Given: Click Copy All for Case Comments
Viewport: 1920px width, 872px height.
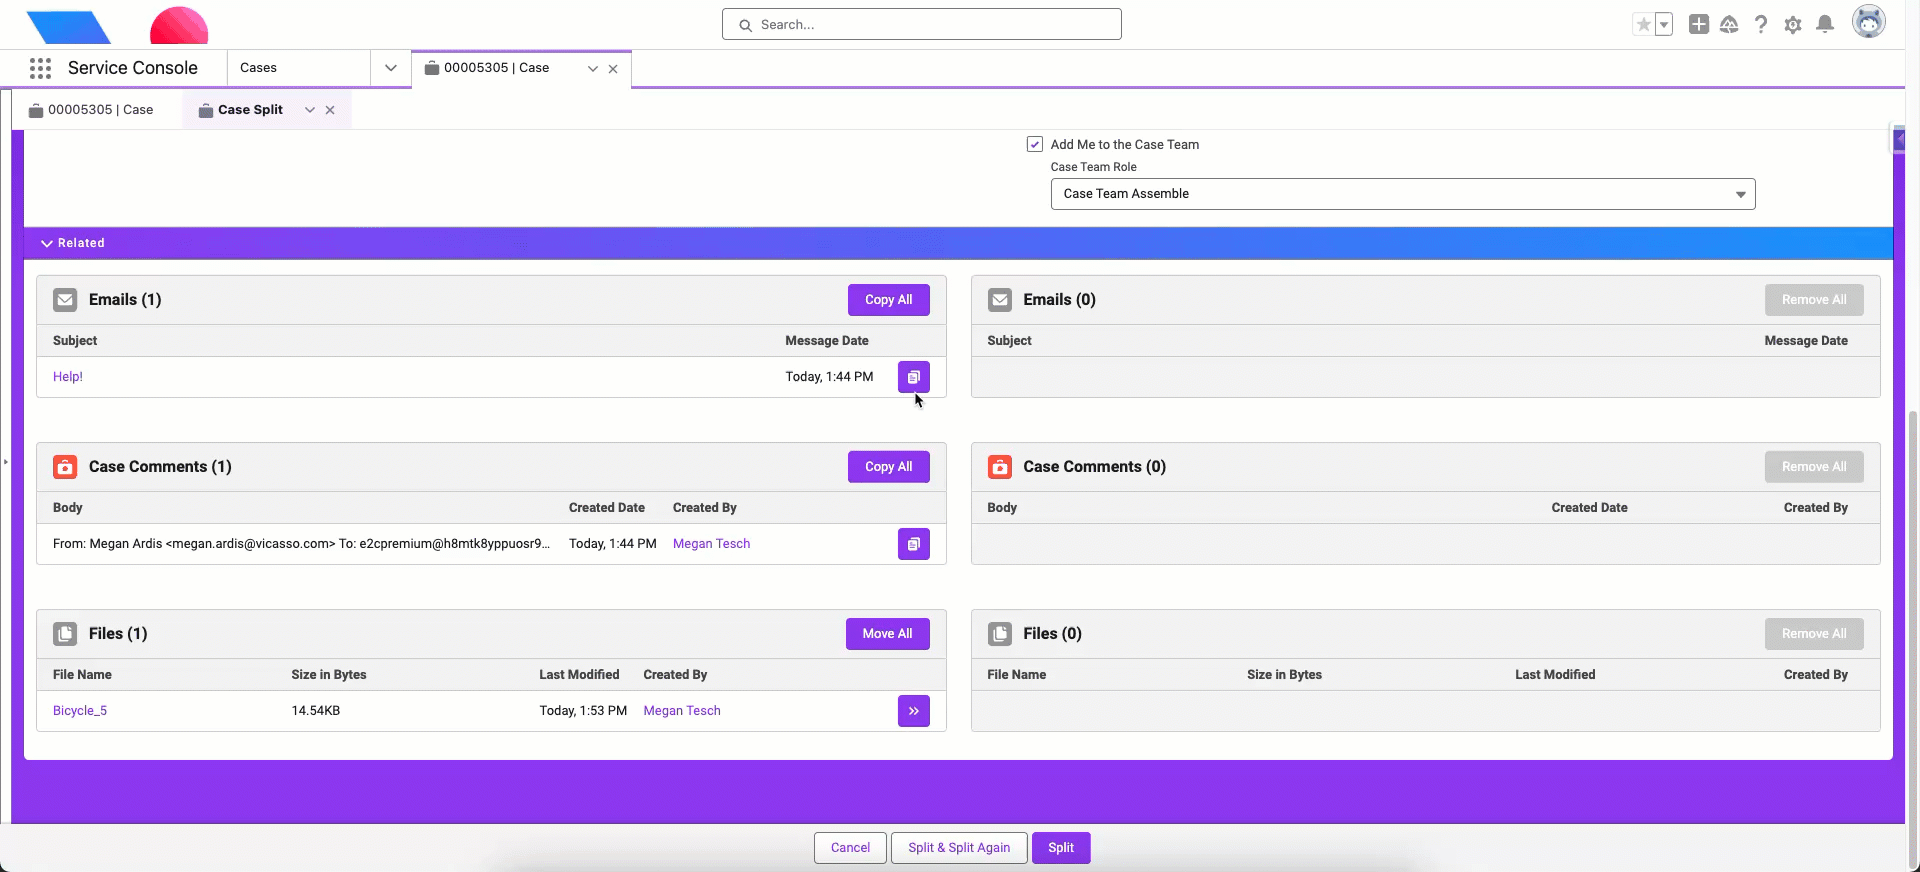Looking at the screenshot, I should tap(889, 467).
